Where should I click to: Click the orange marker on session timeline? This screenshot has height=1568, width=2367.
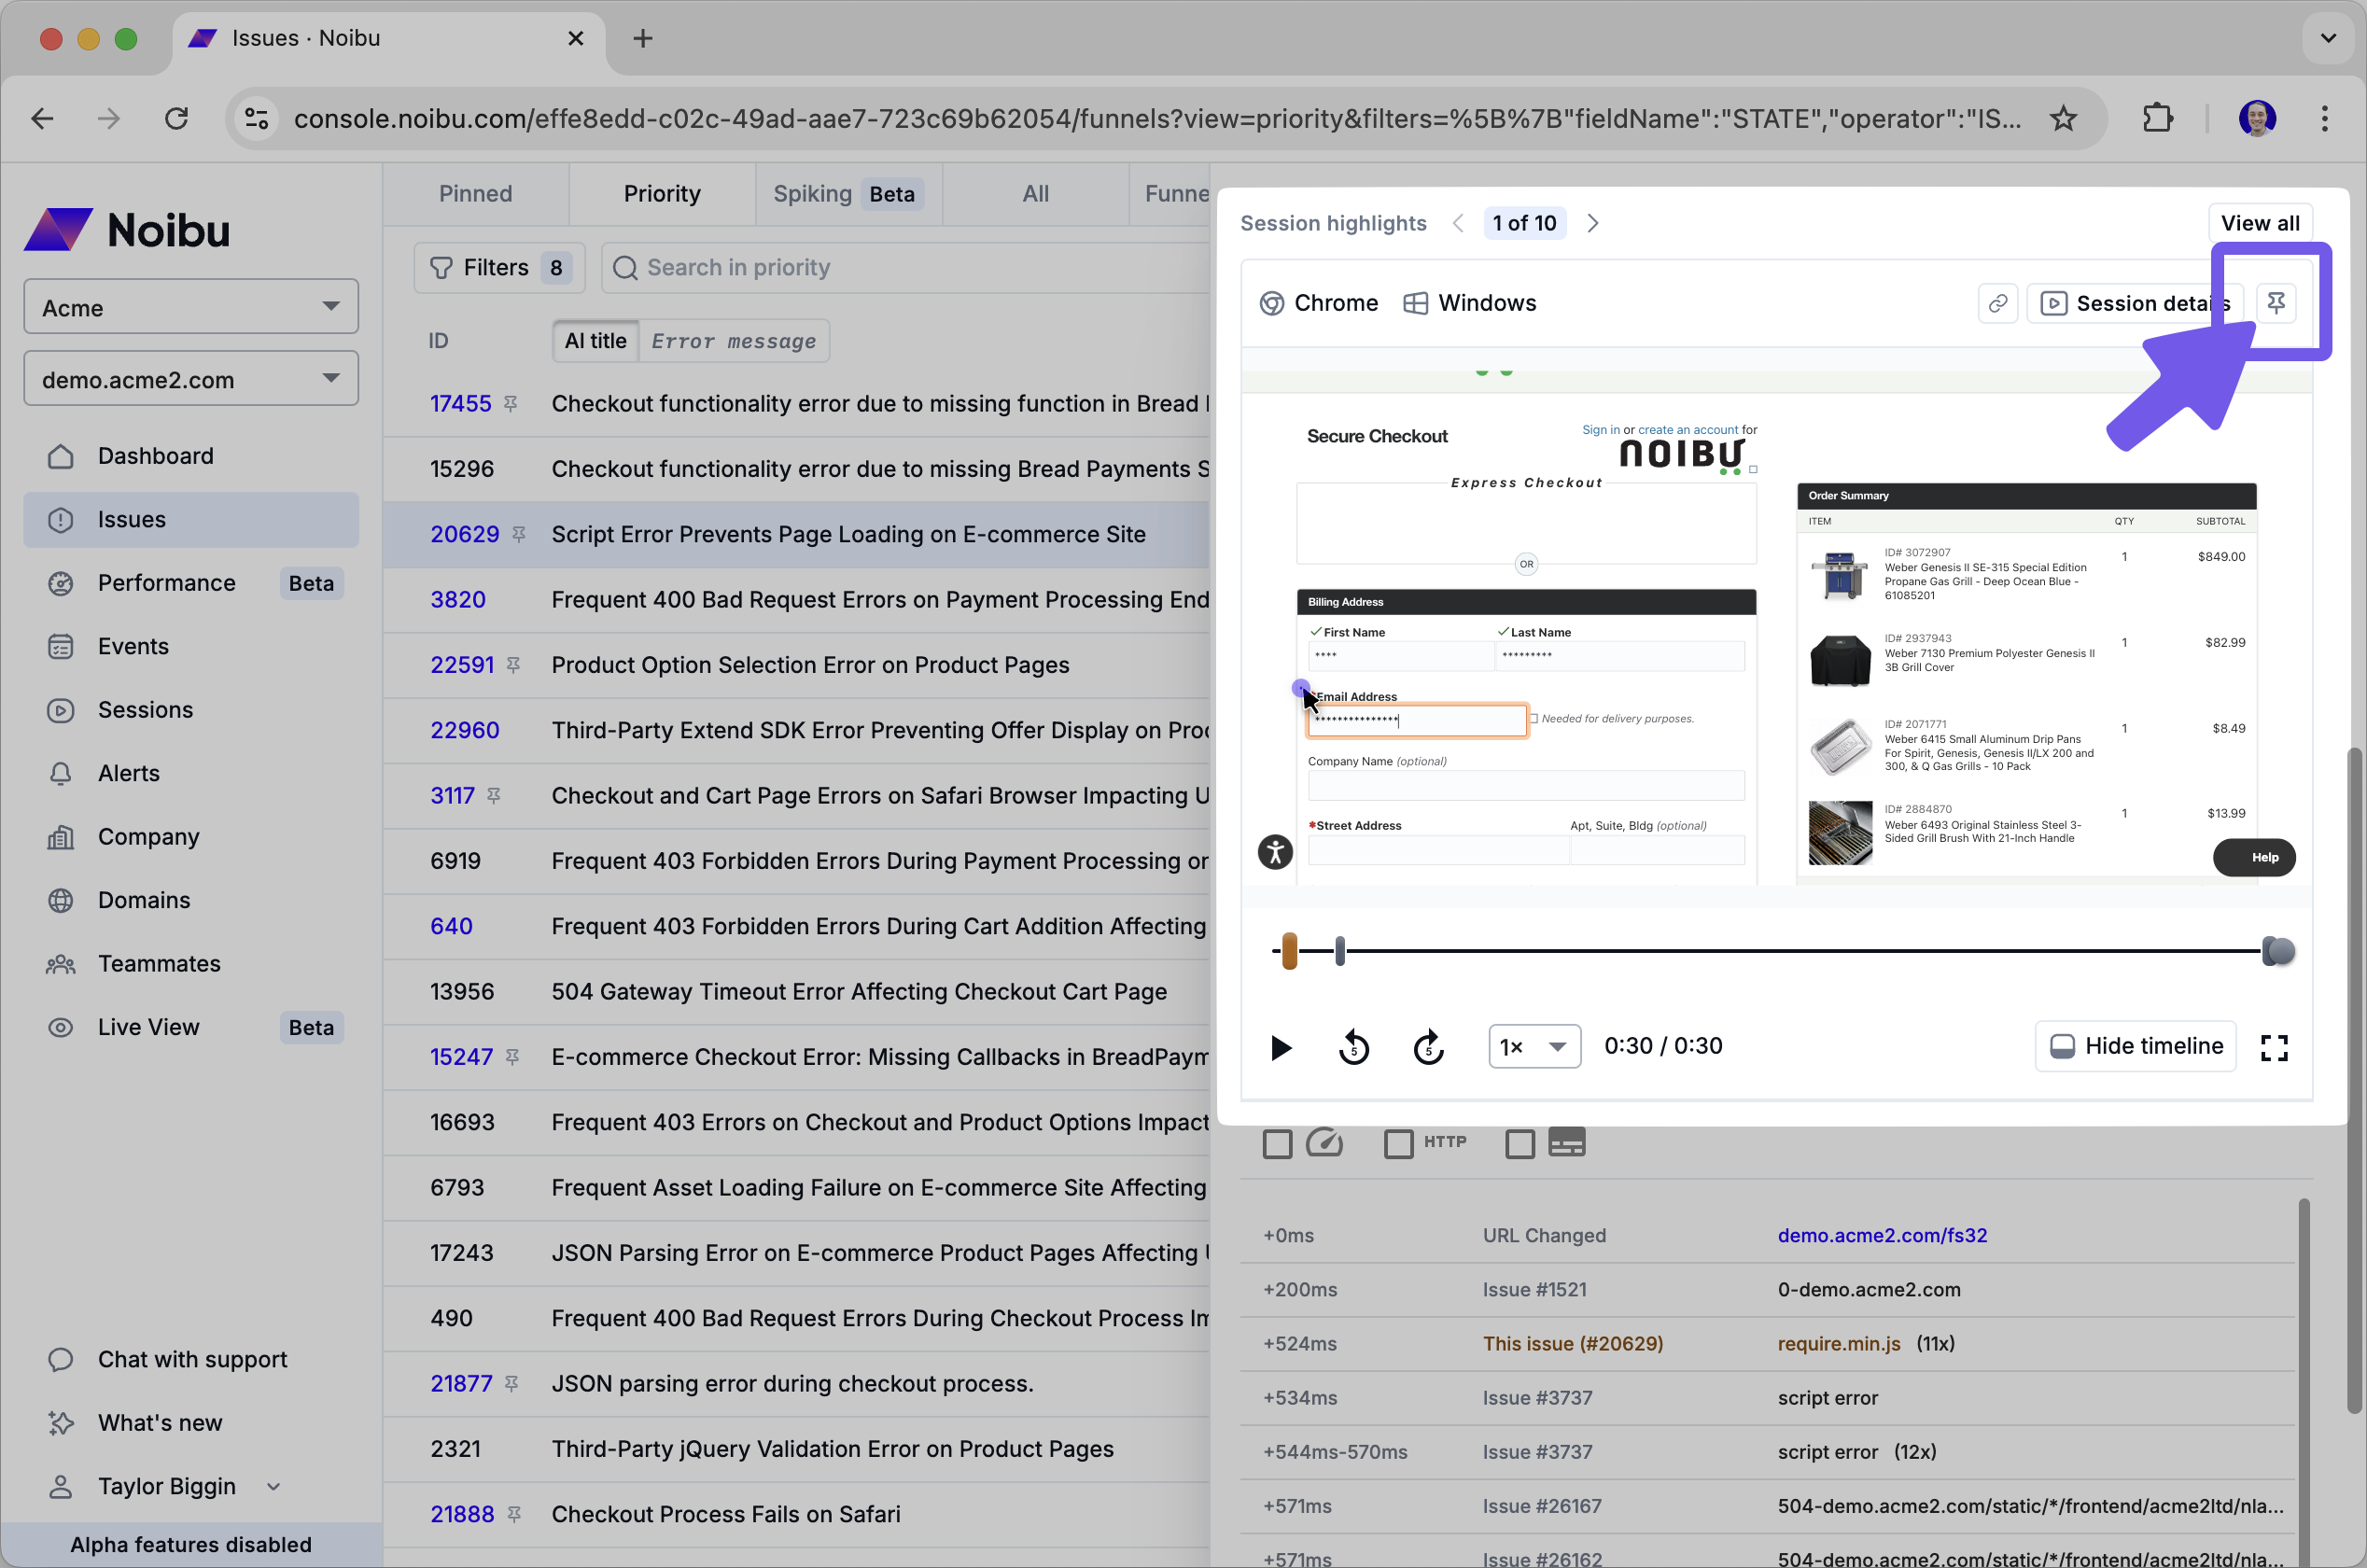1289,951
